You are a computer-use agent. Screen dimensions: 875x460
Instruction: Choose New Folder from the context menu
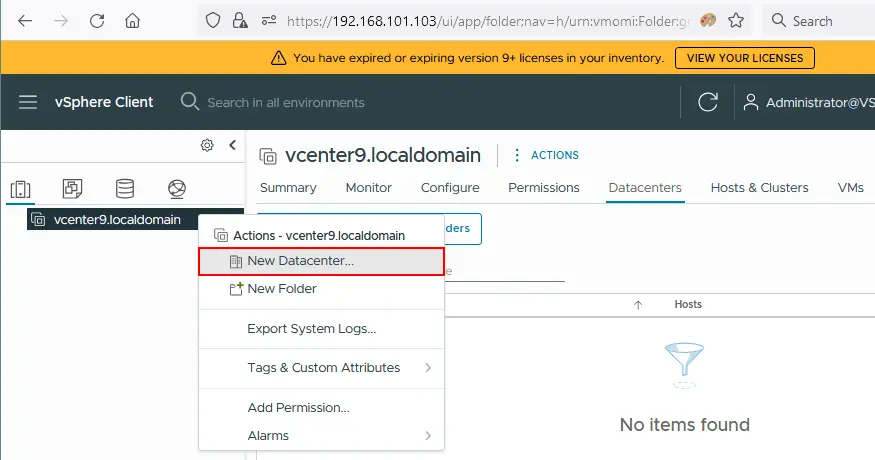click(321, 289)
